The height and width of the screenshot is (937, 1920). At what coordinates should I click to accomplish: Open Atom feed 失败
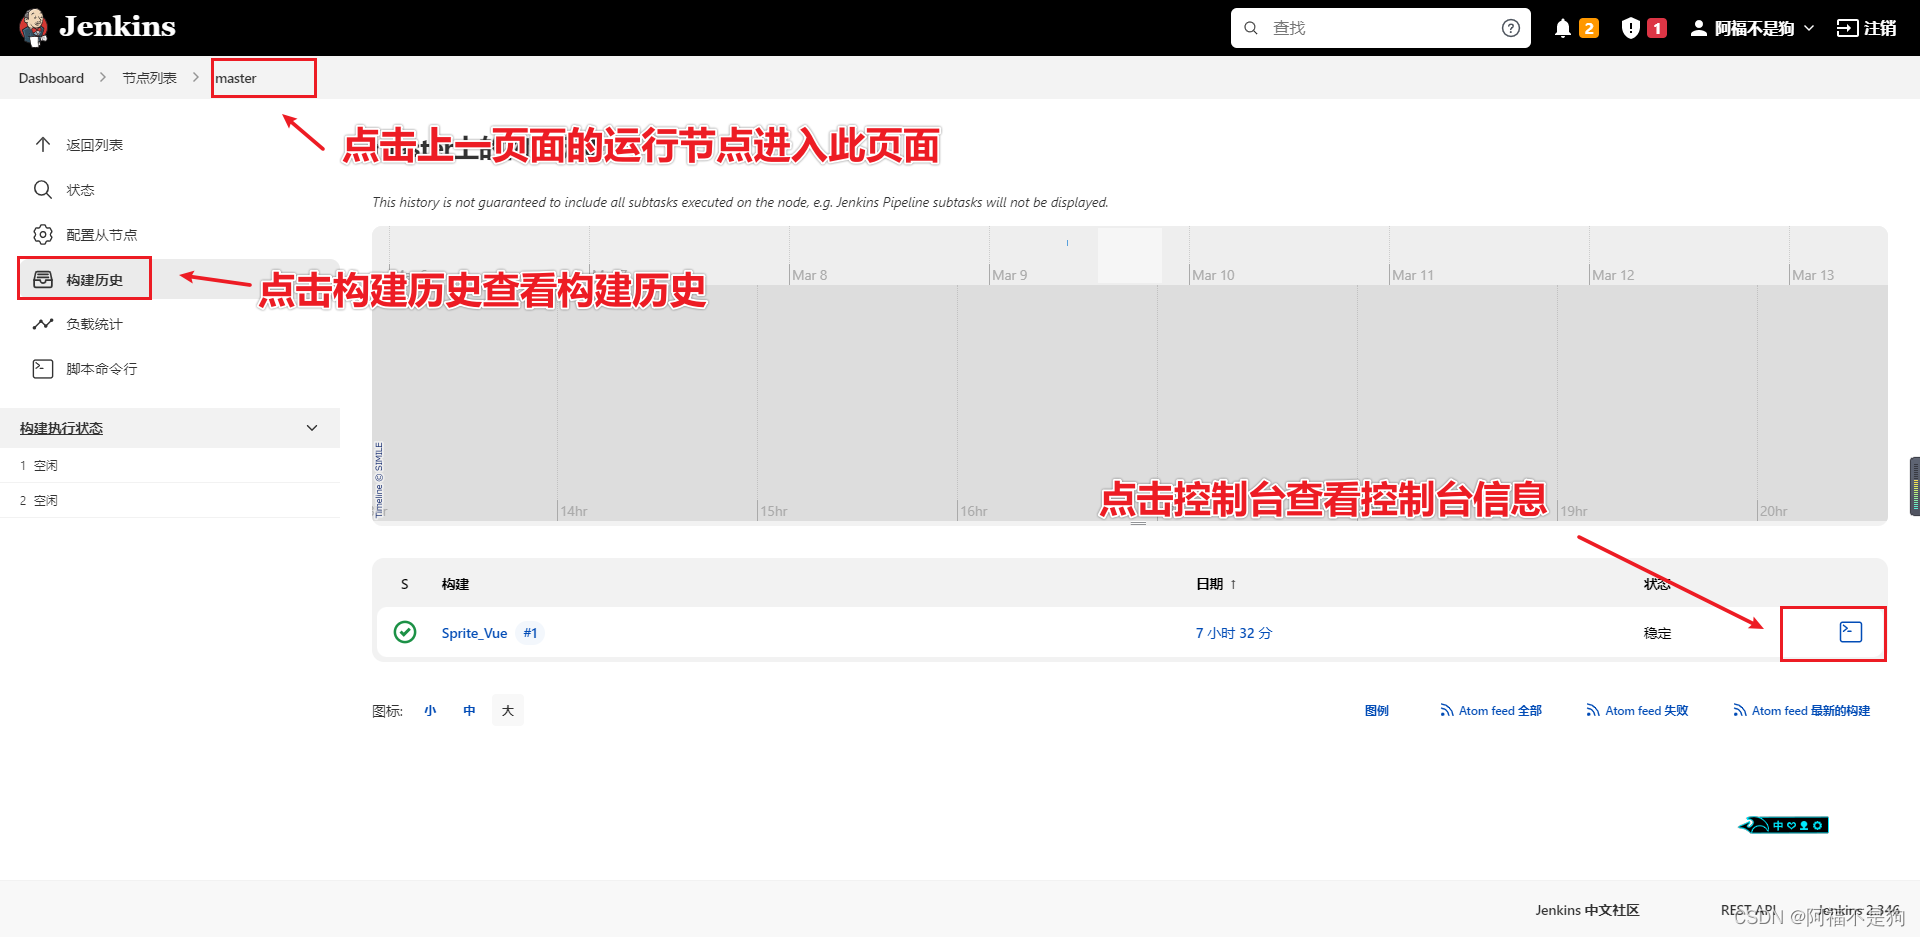point(1637,711)
